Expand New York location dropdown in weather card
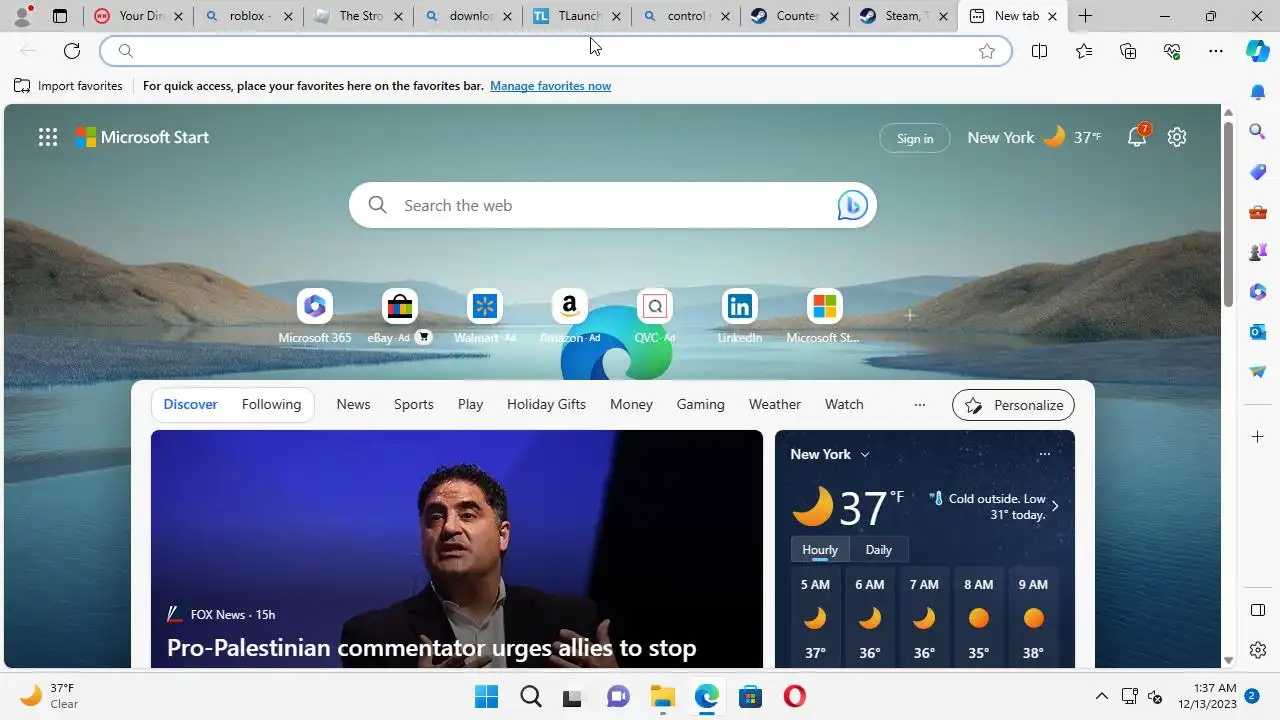 (x=865, y=454)
